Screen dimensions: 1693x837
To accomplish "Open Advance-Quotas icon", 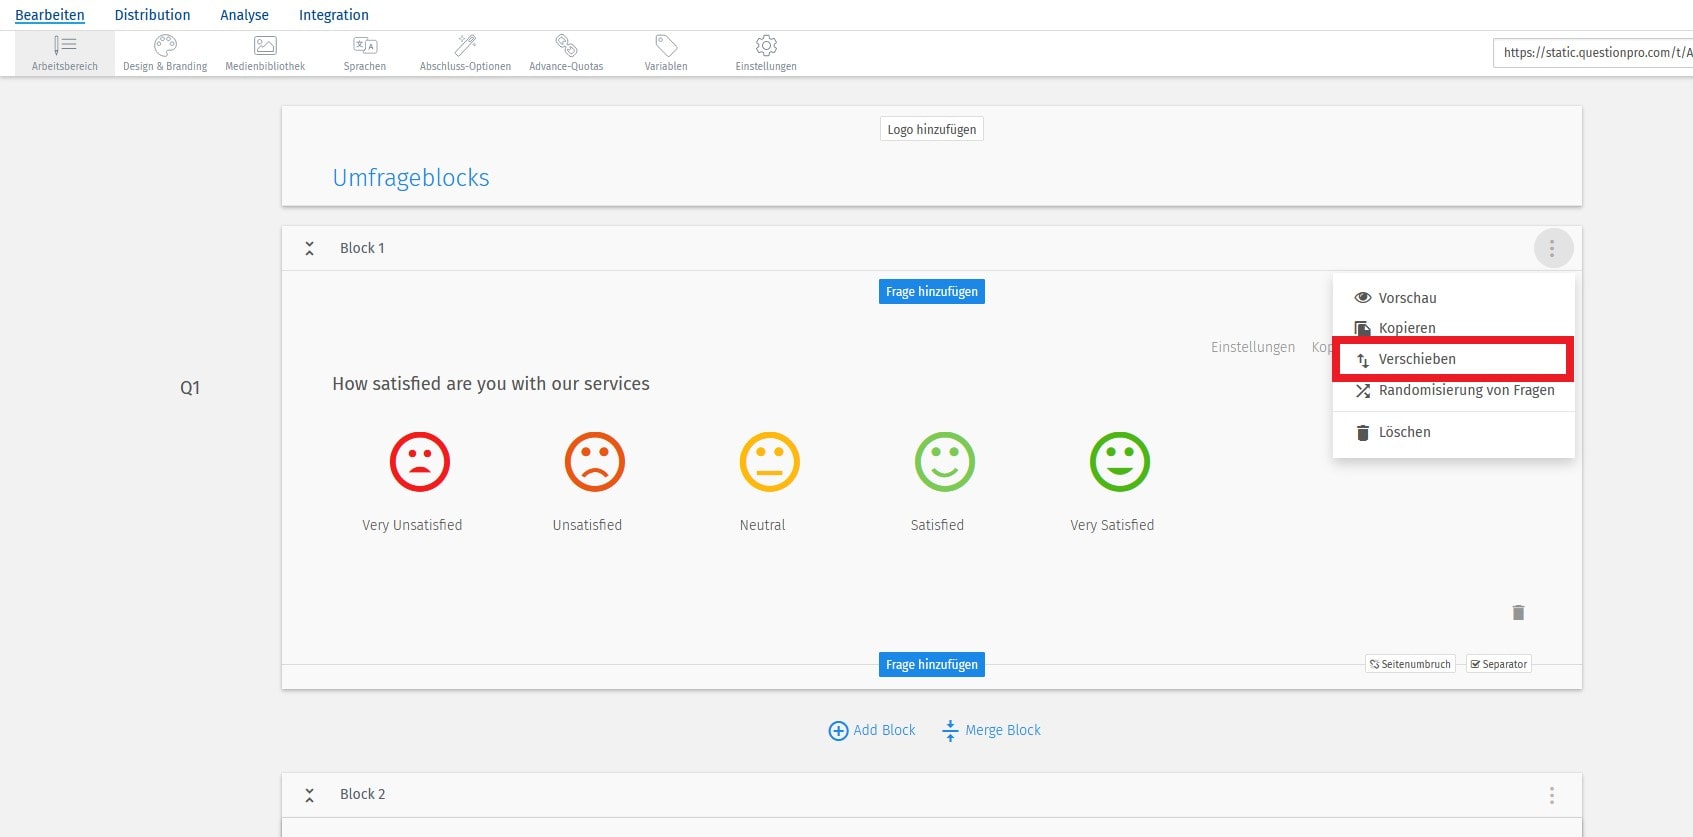I will click(566, 45).
